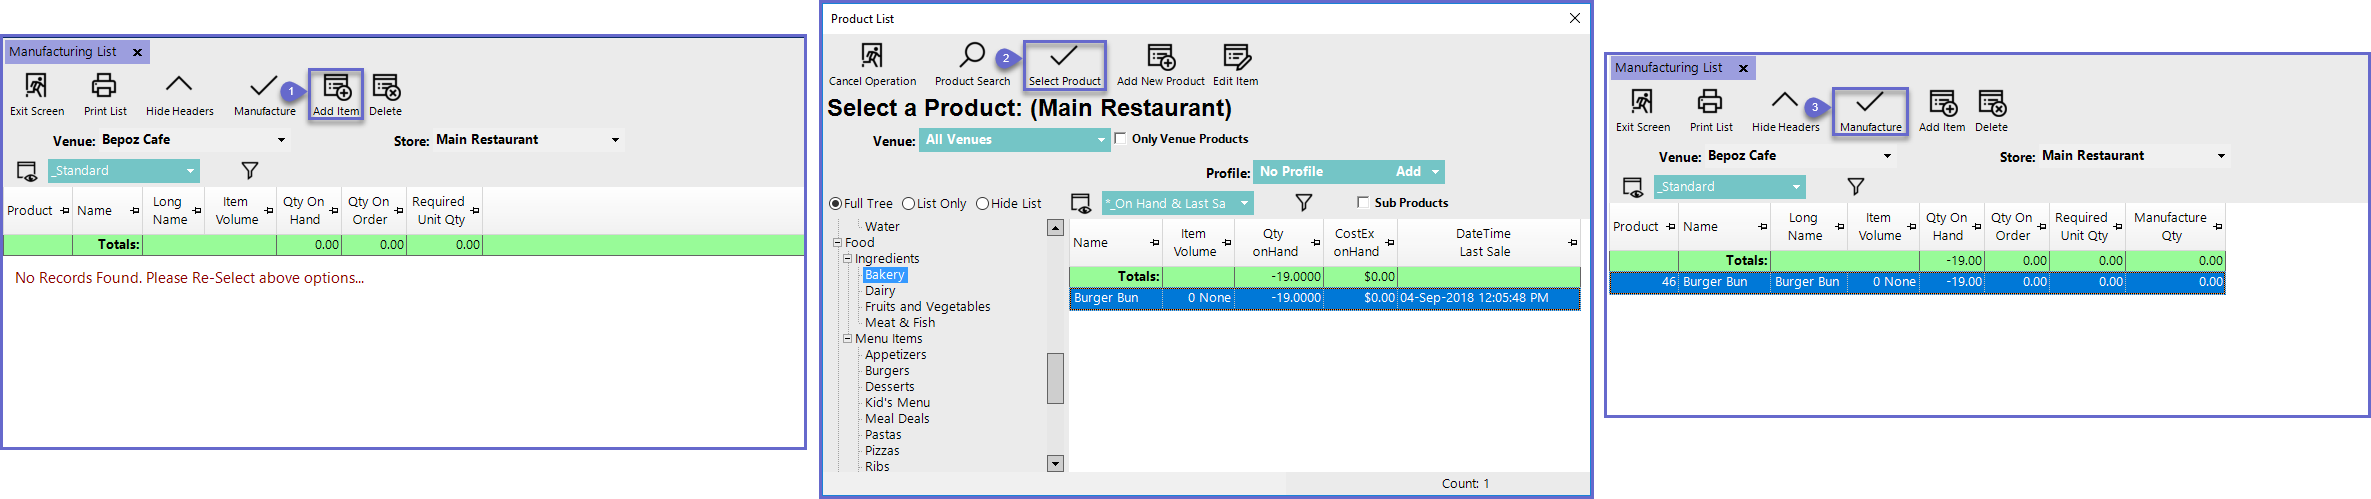Expand the No Profile dropdown arrow
Screen dimensions: 2371x499
[x=1436, y=172]
